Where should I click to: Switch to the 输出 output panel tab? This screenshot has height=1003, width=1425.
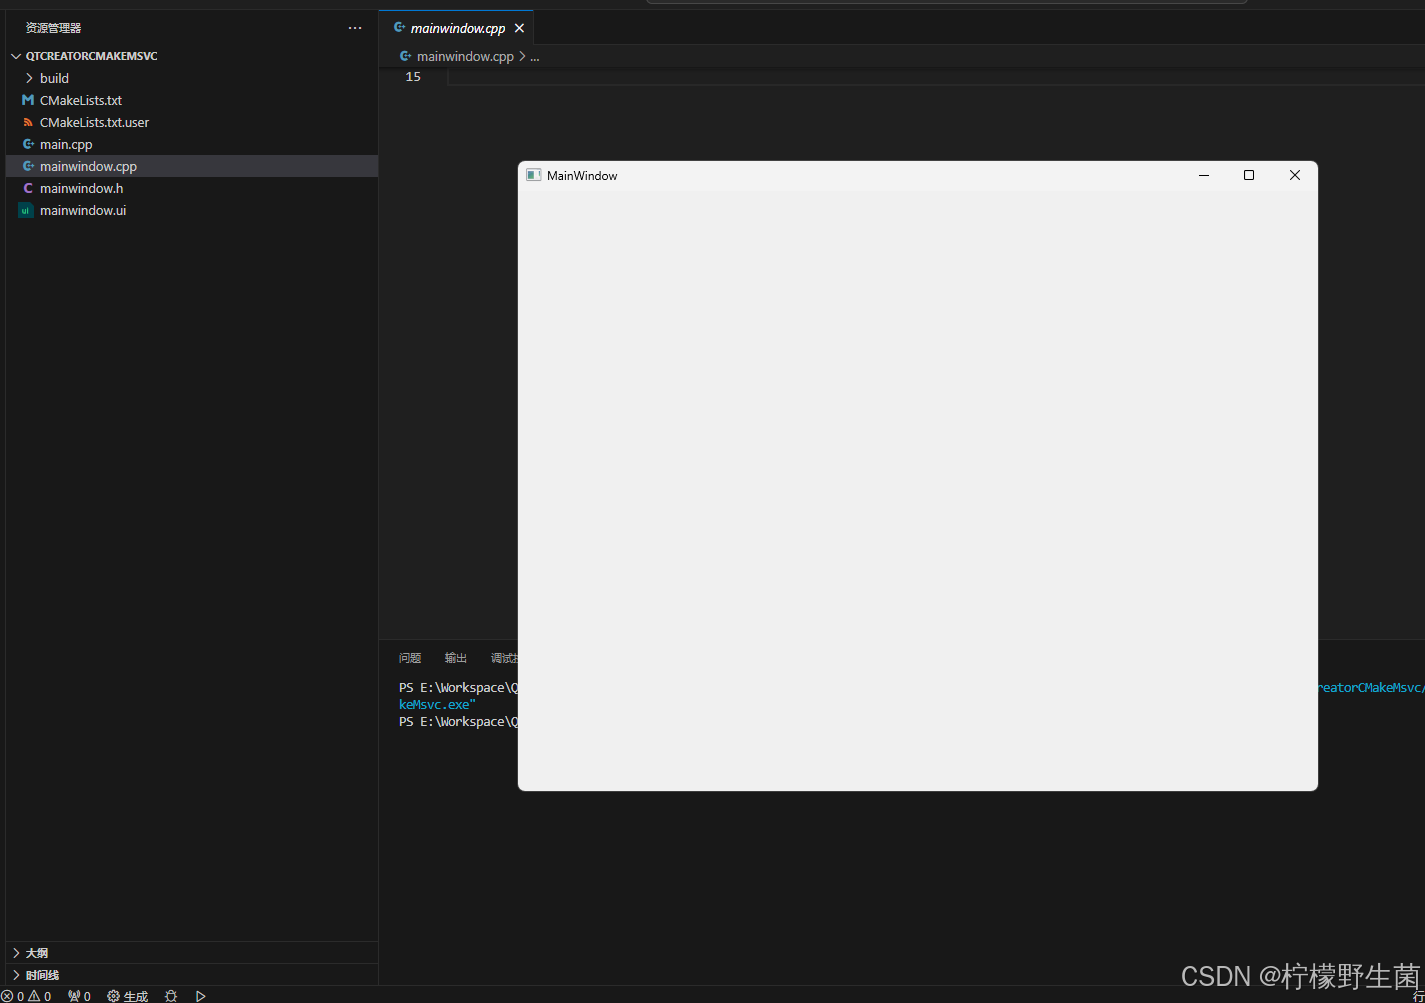click(x=456, y=658)
